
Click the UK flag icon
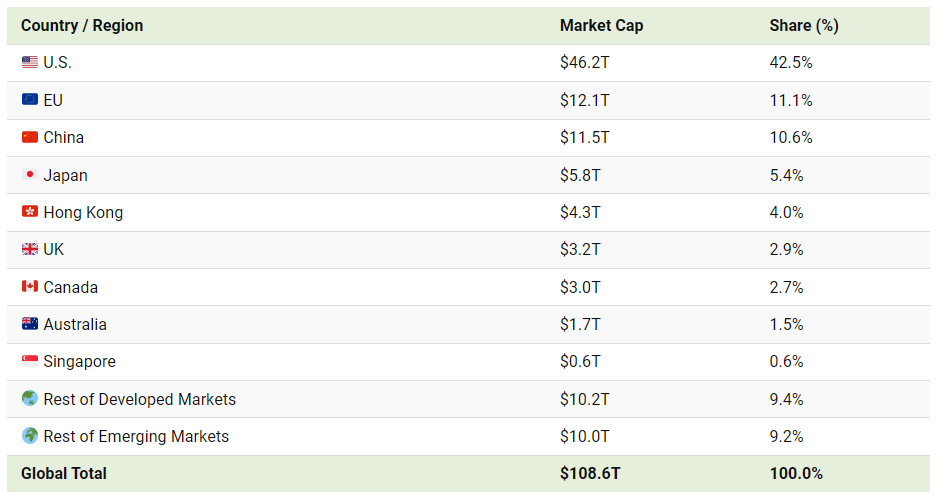[x=30, y=250]
